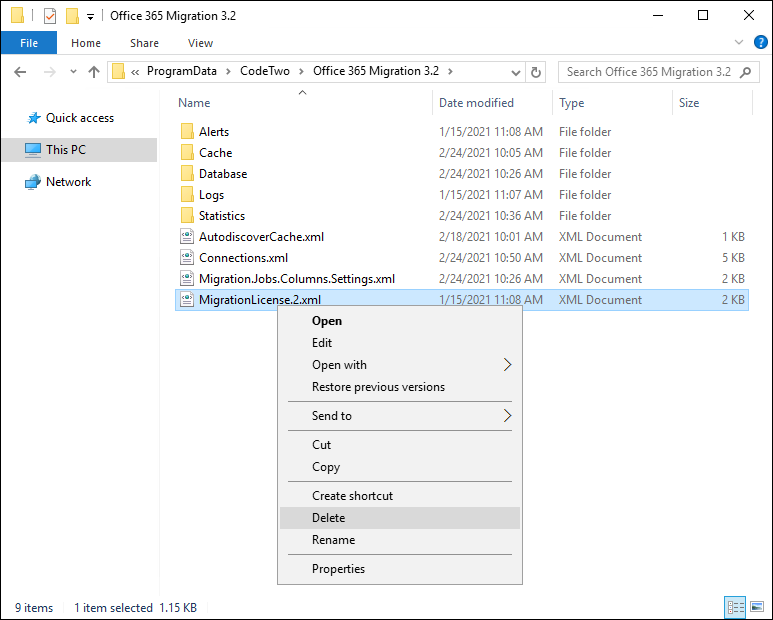Image resolution: width=773 pixels, height=620 pixels.
Task: Click the This PC monitor icon
Action: [33, 150]
